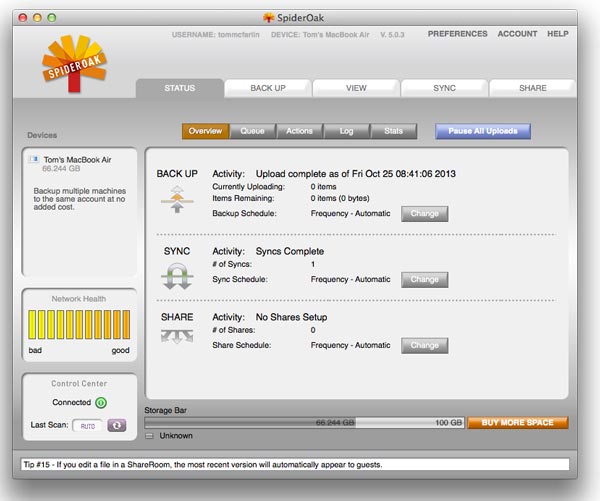Image resolution: width=600 pixels, height=501 pixels.
Task: Click the Tip #15 text bar
Action: (295, 465)
